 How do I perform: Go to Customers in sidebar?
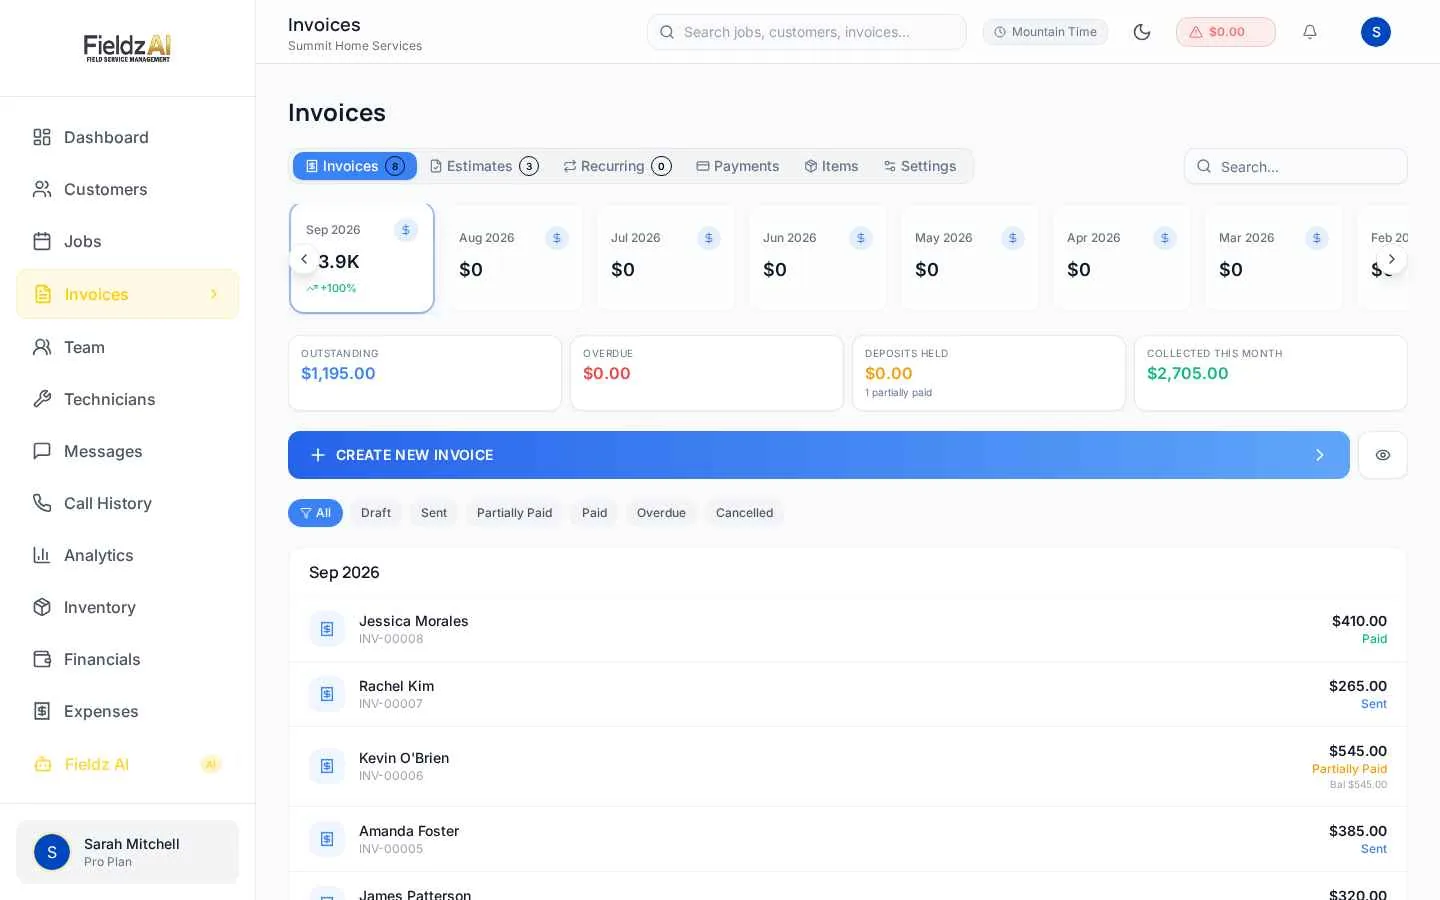(x=127, y=189)
